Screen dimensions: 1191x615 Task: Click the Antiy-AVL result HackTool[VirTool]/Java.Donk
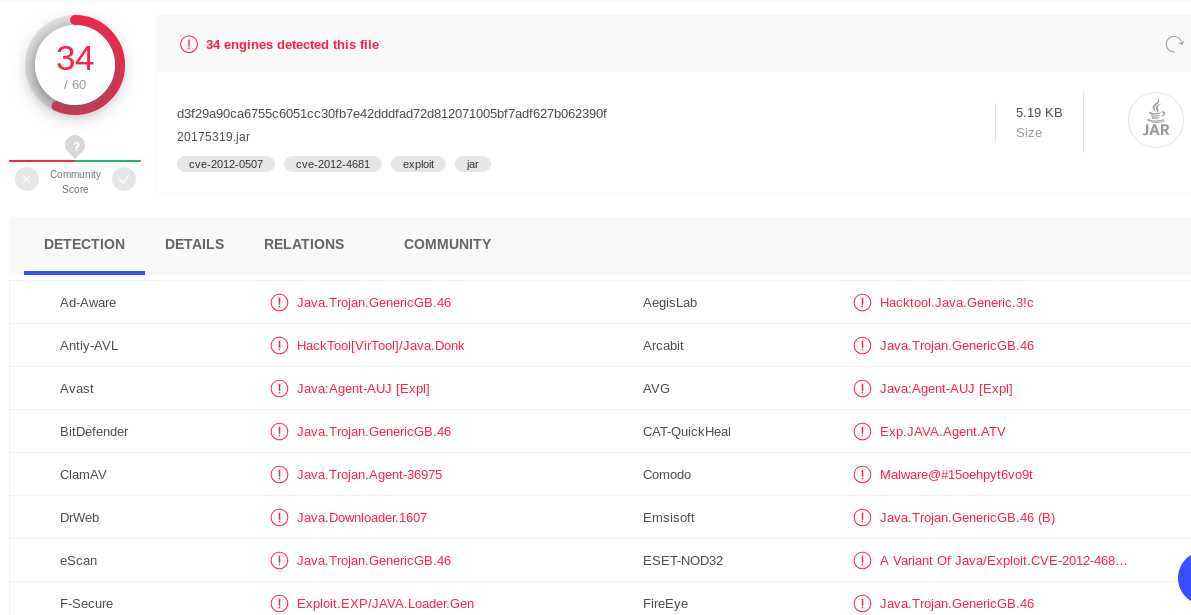click(x=381, y=345)
